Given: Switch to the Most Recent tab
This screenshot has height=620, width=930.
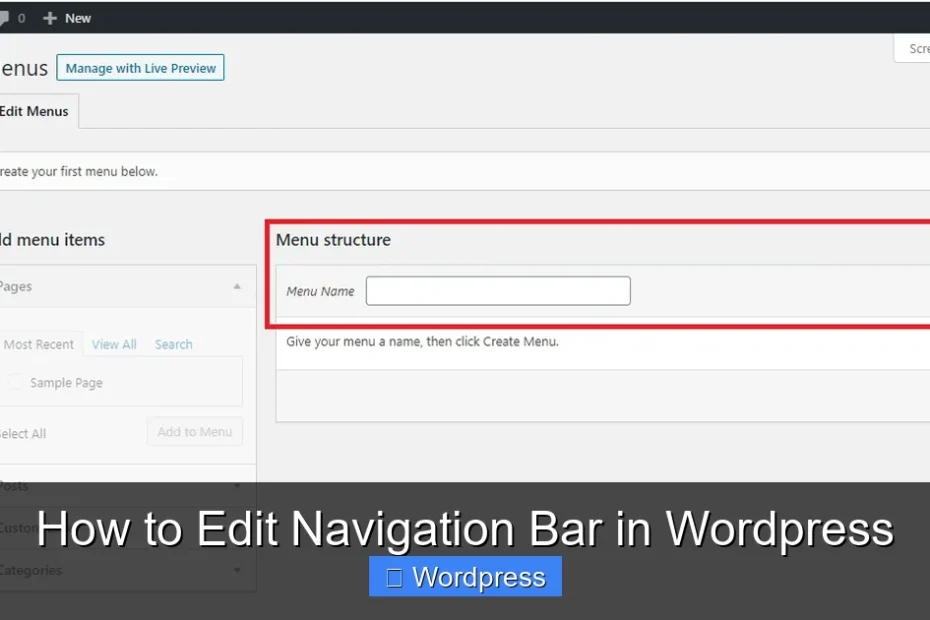Looking at the screenshot, I should [x=39, y=344].
